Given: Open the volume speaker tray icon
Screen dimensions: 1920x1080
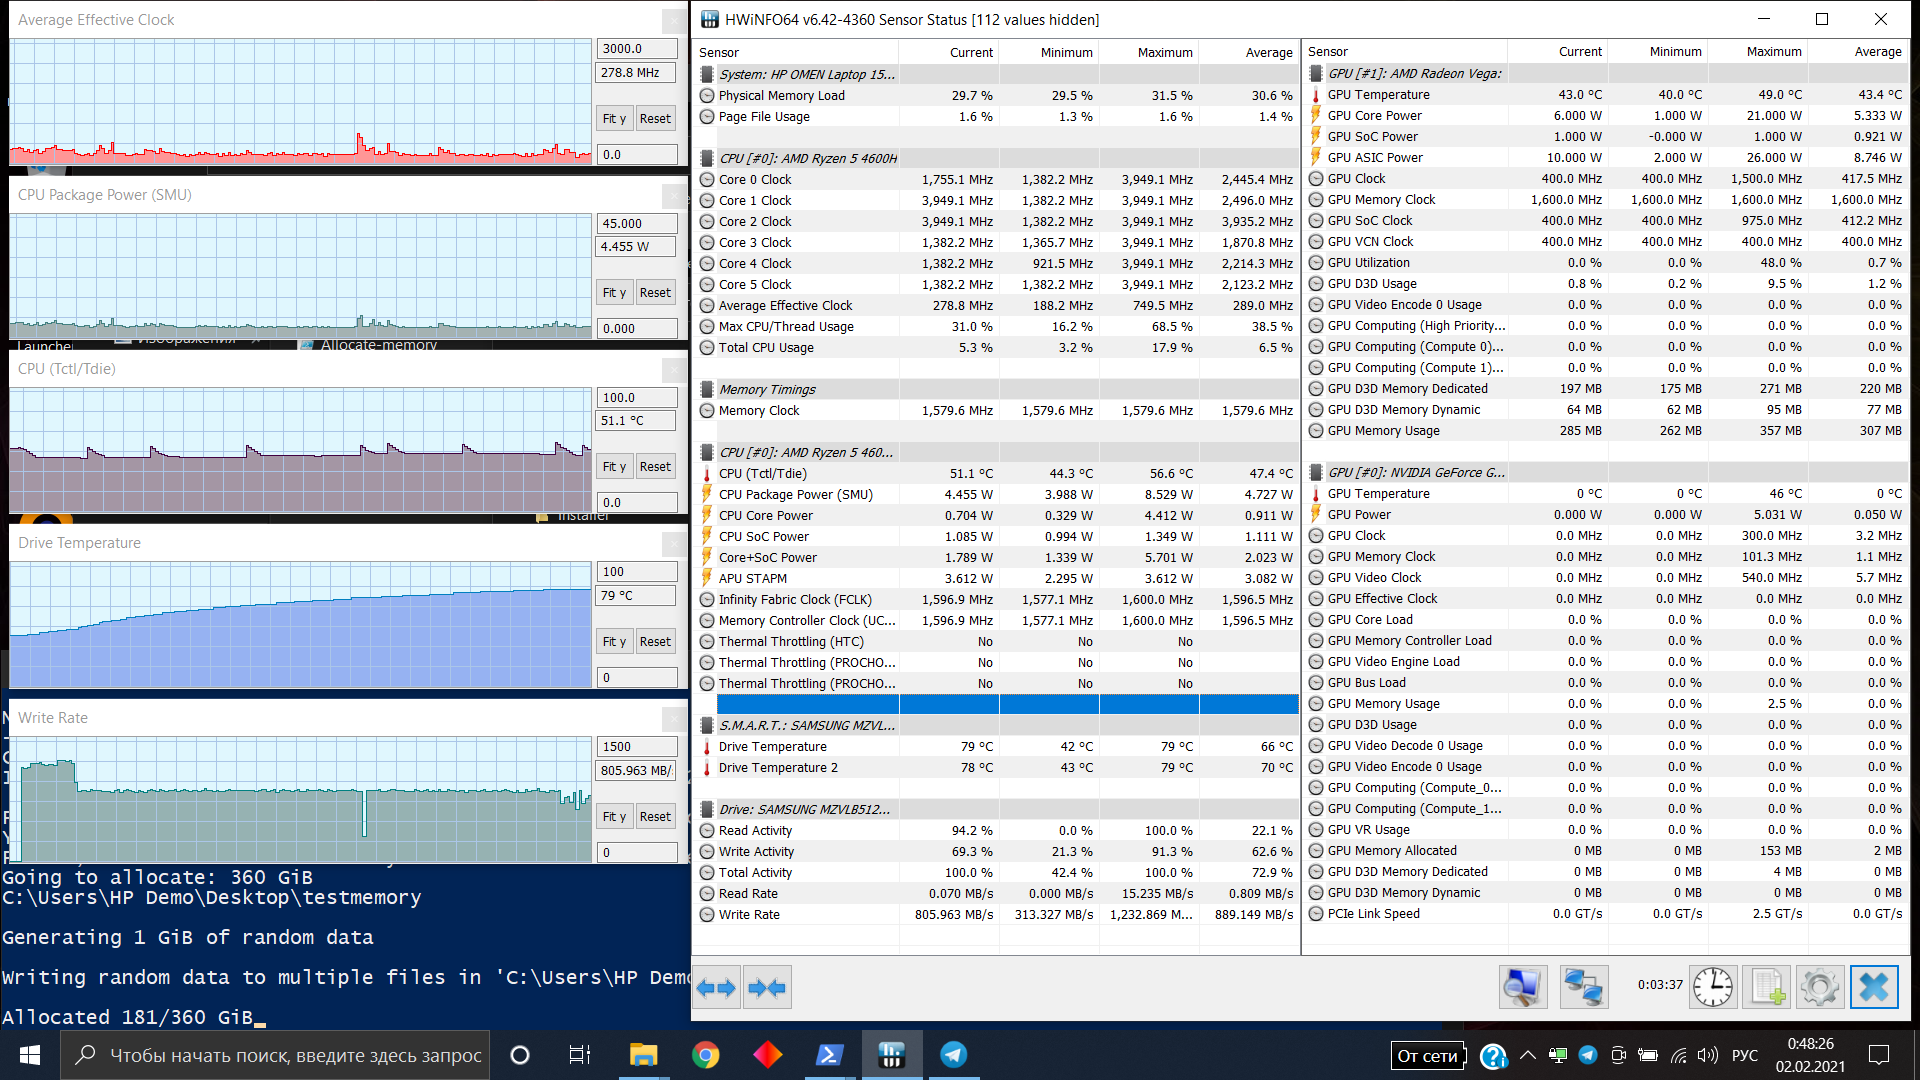Looking at the screenshot, I should pos(1708,1055).
